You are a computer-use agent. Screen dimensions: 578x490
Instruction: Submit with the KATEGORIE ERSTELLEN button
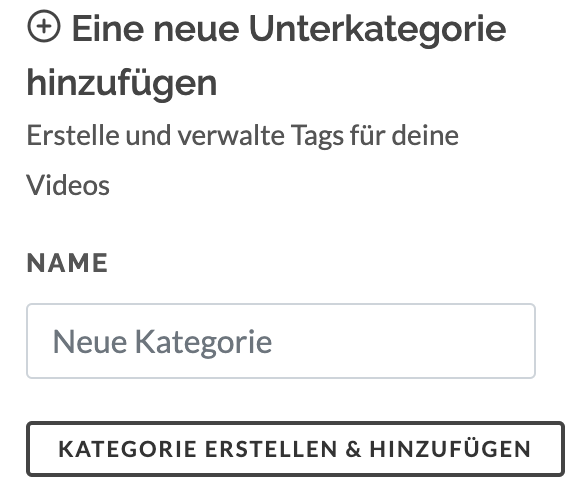point(295,449)
